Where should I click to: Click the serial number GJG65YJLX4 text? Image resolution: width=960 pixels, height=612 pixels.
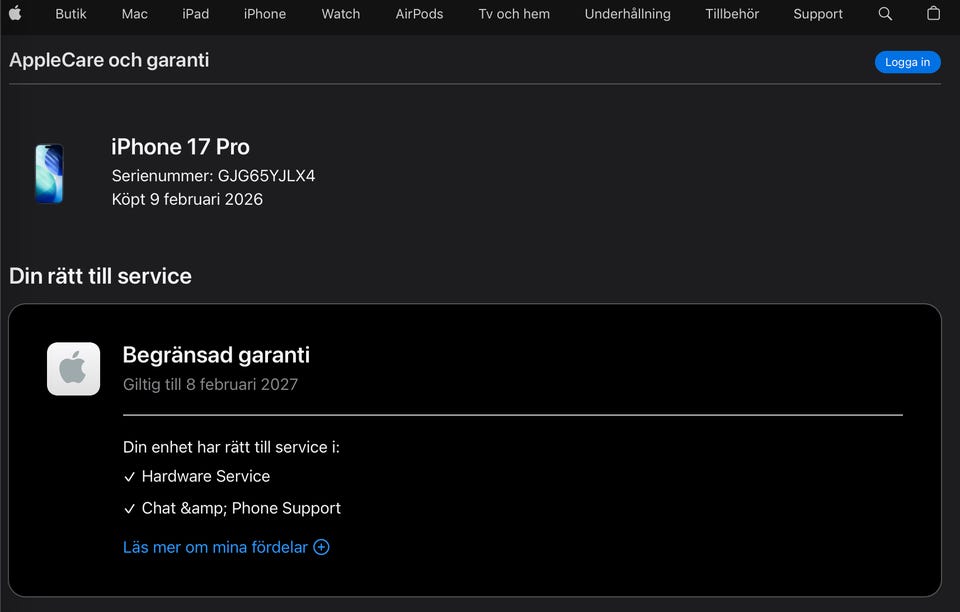(266, 176)
